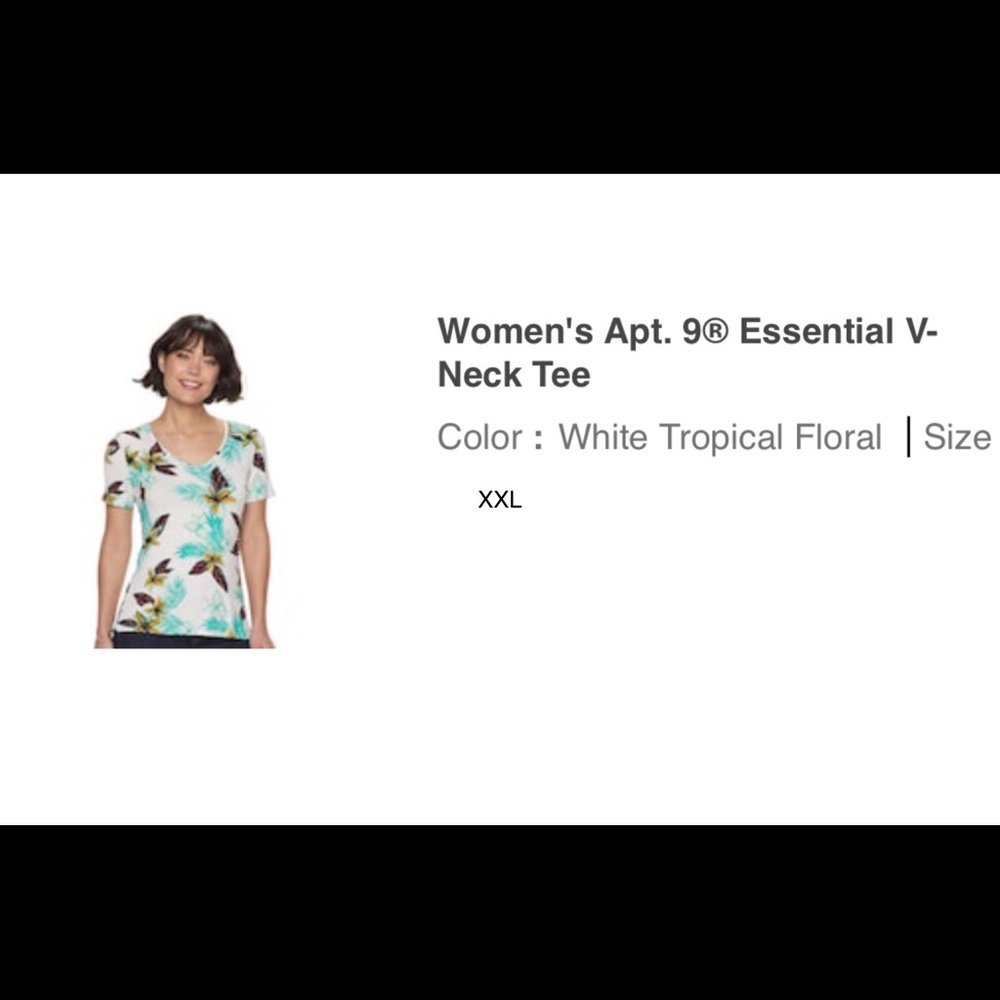Select the XXL size value
Viewport: 1000px width, 1000px height.
[x=500, y=499]
